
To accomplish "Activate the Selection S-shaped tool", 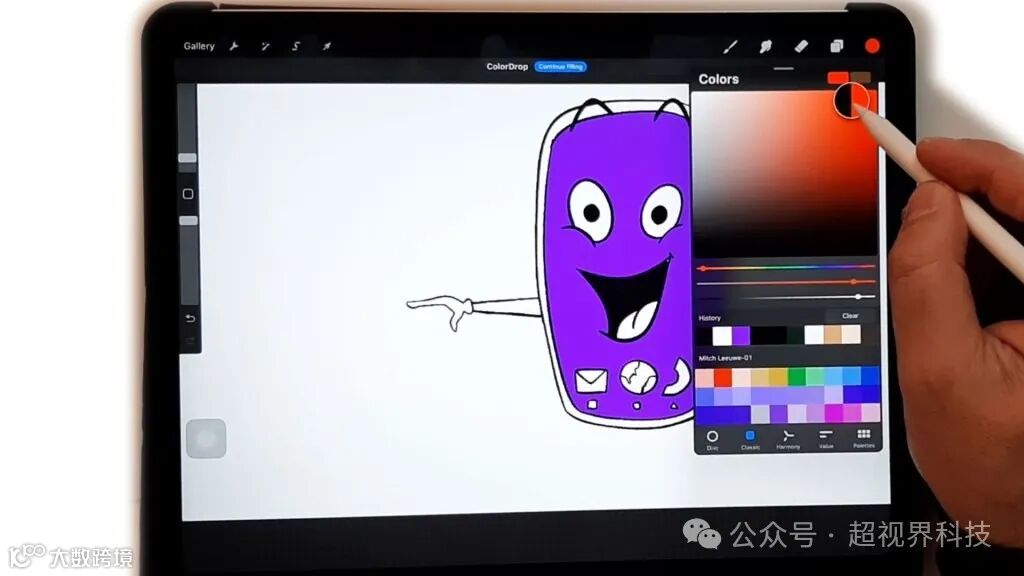I will (296, 46).
